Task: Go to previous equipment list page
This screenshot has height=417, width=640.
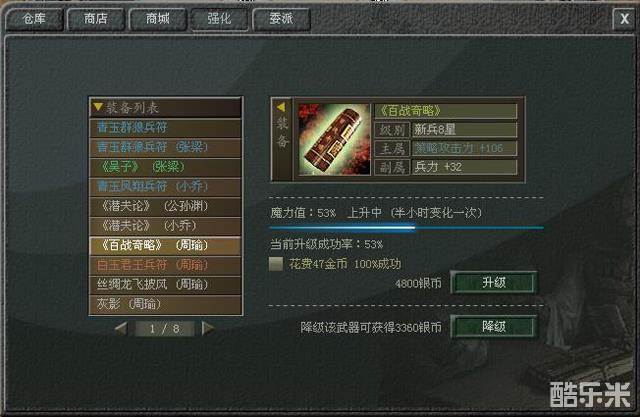Action: point(121,328)
